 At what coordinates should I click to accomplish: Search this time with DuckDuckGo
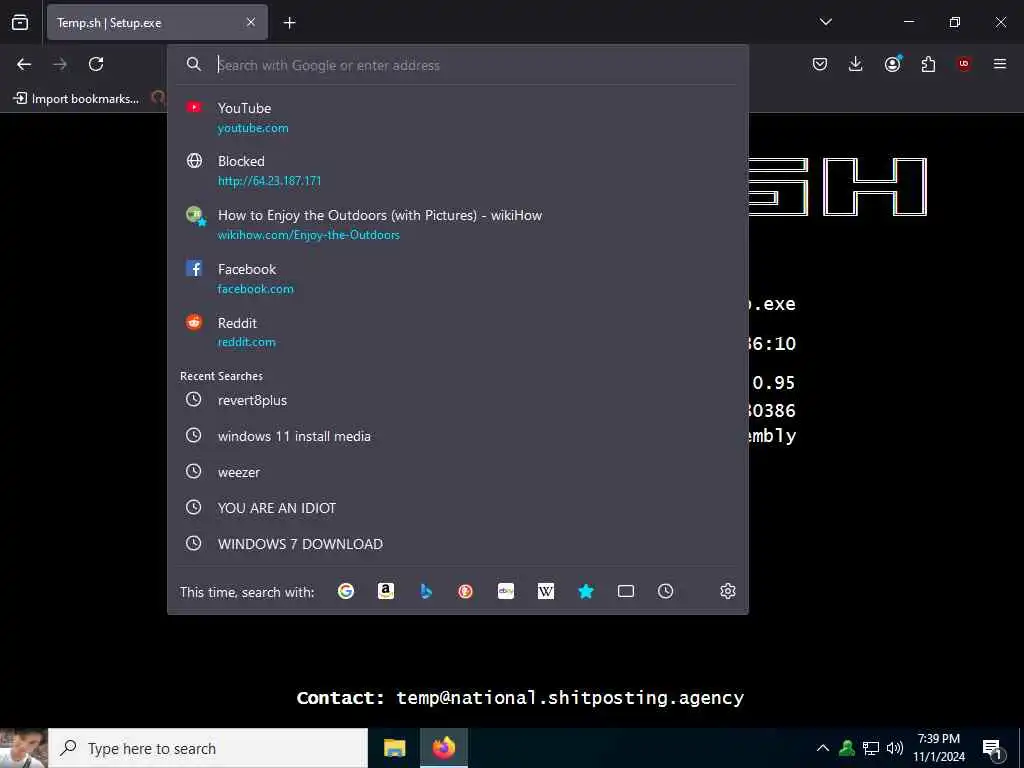(x=466, y=591)
